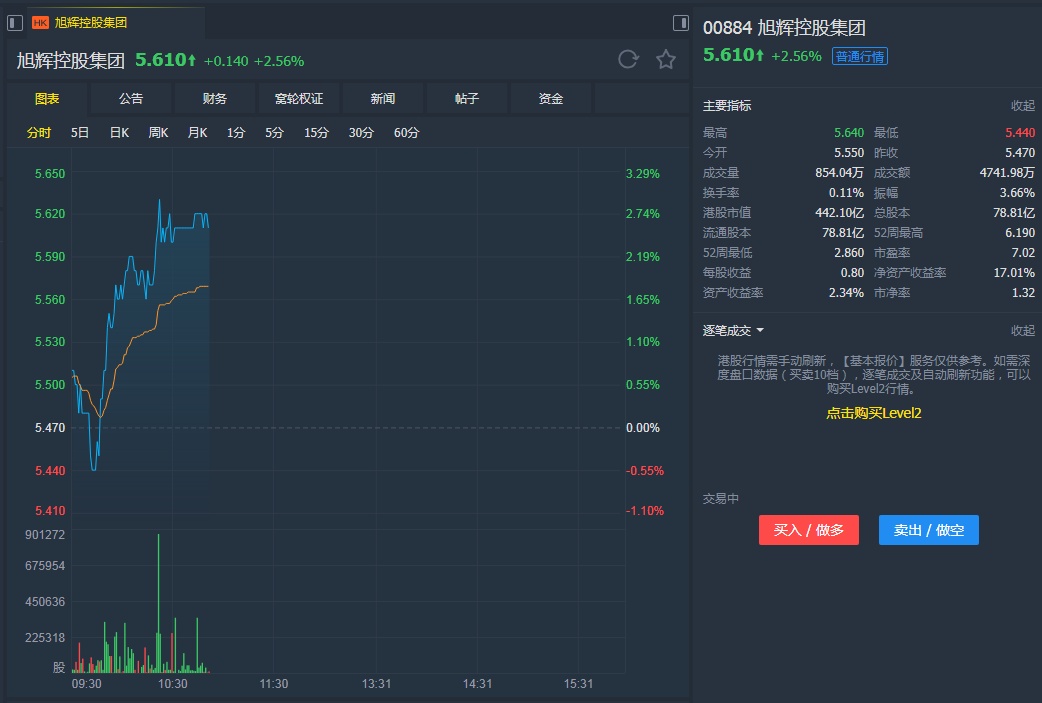Click the 成交额 value 4741.98万
This screenshot has height=703, width=1042.
1007,173
